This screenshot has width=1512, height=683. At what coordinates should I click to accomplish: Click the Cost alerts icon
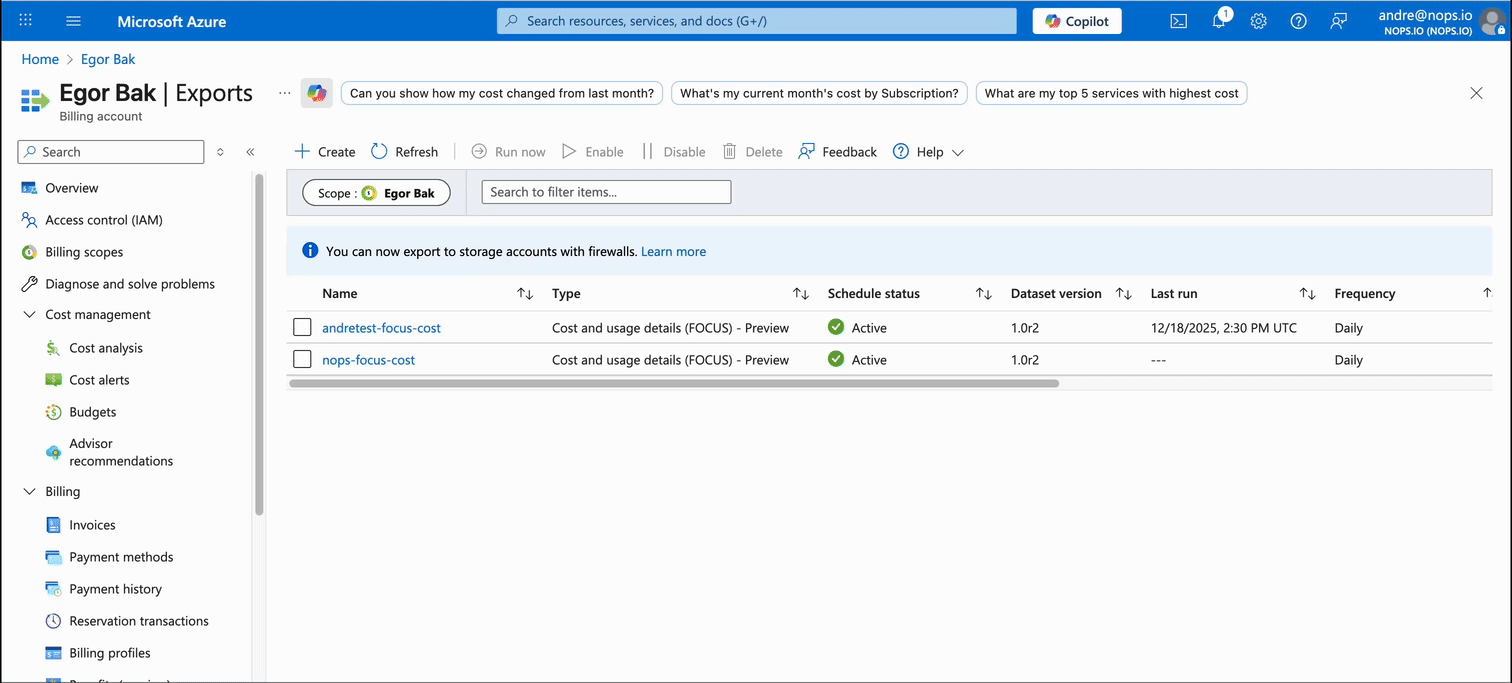53,379
